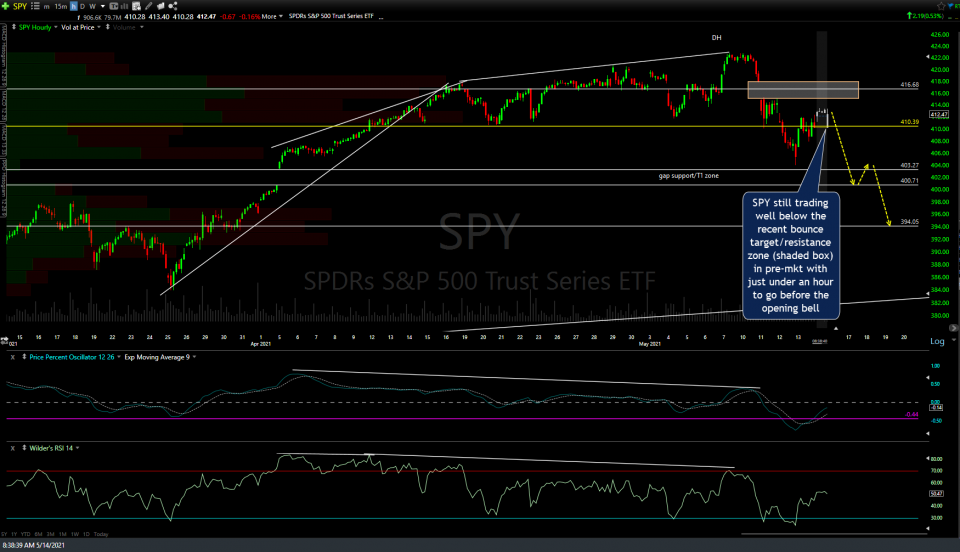This screenshot has height=552, width=960.
Task: Click the Price Percent Oscillator 12 26 label
Action: coord(72,357)
